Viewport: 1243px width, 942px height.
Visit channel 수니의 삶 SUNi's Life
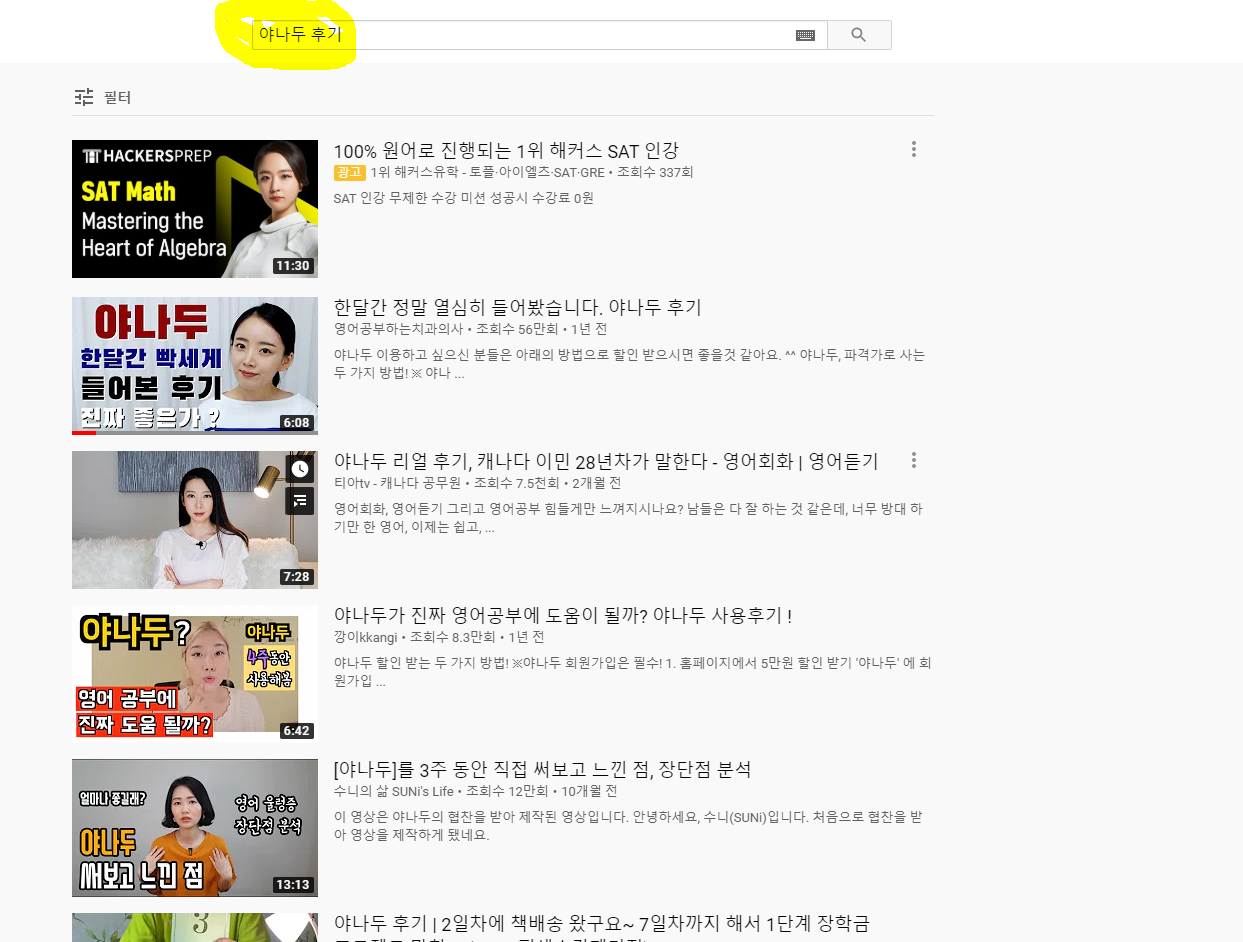coord(394,791)
